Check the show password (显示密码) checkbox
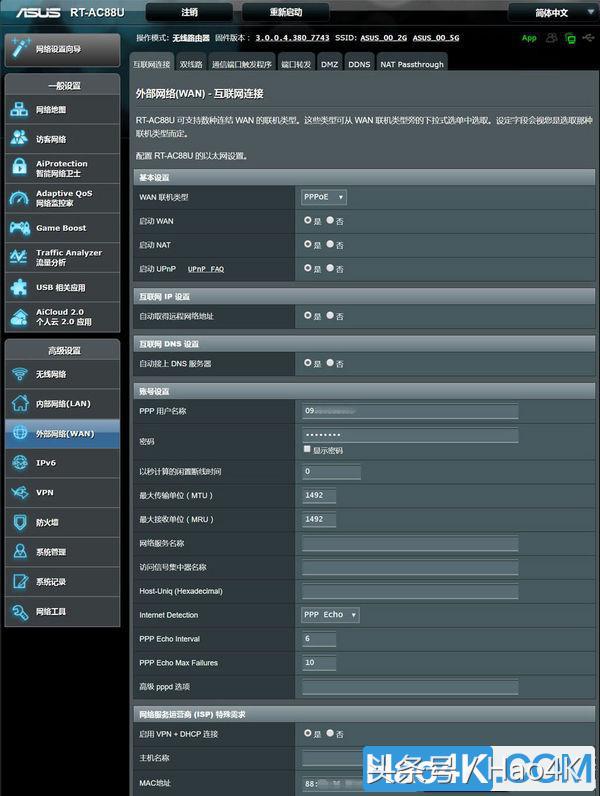Image resolution: width=600 pixels, height=796 pixels. pos(307,449)
